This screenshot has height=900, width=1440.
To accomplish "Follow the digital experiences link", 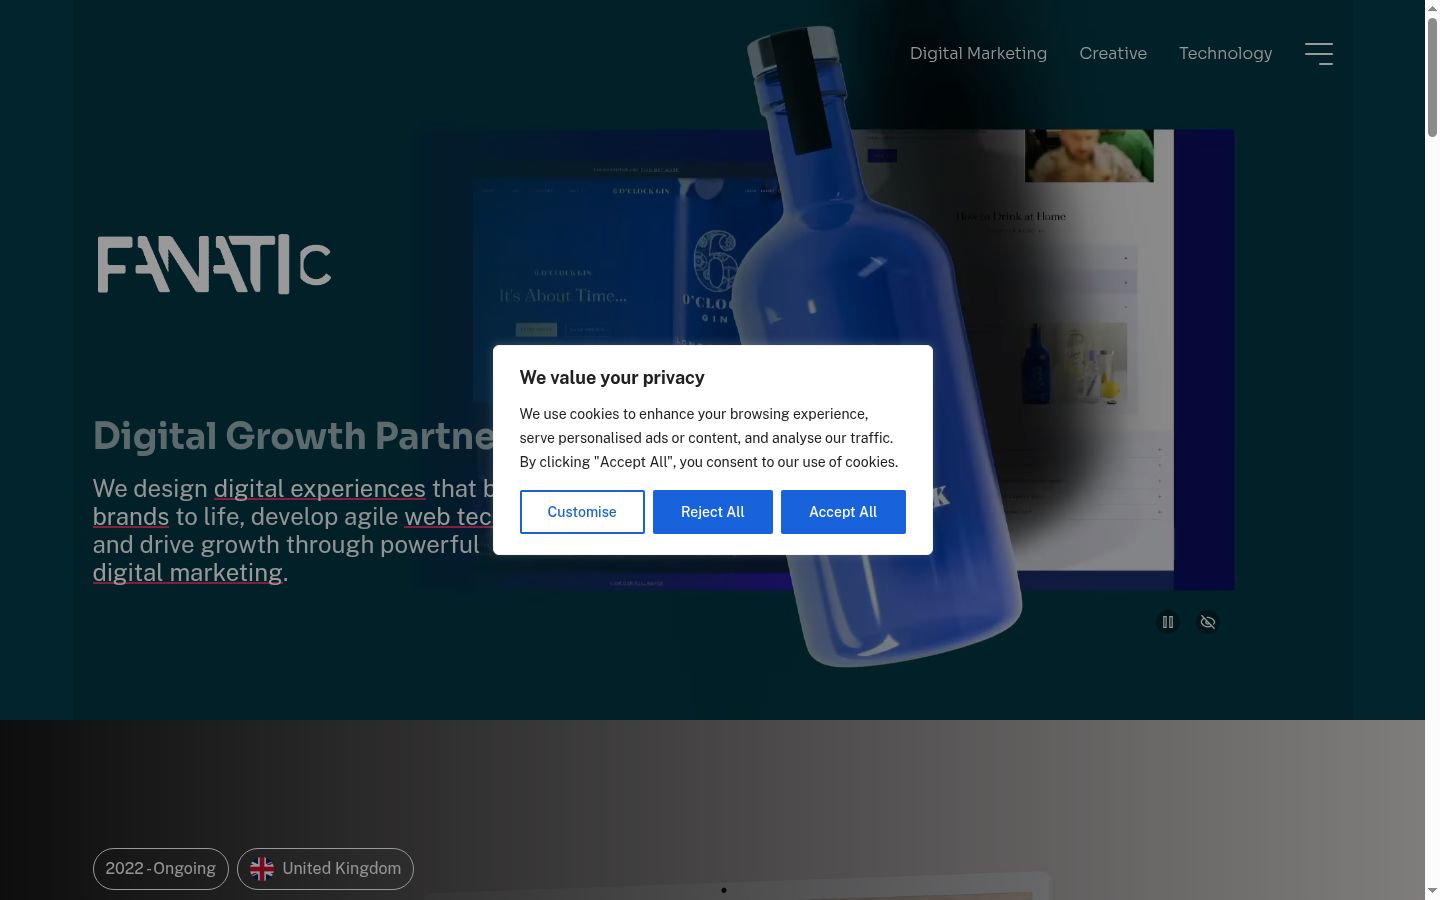I will point(320,488).
